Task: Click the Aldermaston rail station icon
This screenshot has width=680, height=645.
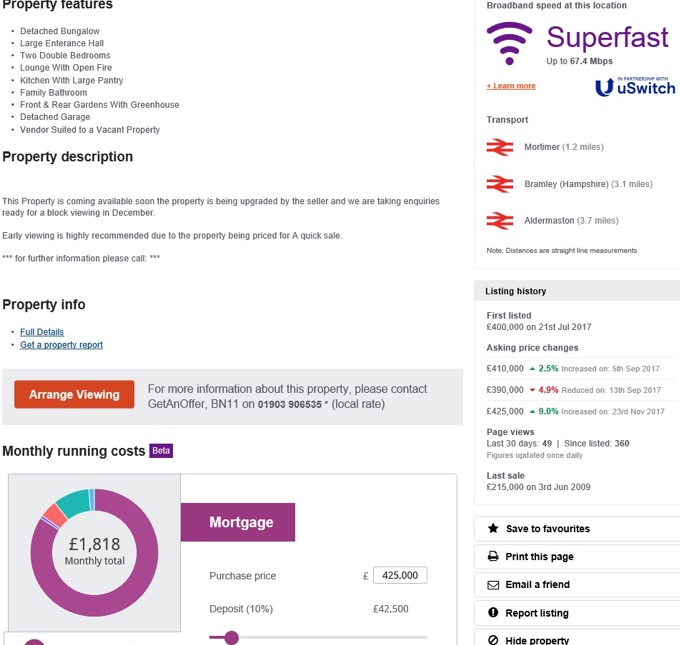Action: 499,220
